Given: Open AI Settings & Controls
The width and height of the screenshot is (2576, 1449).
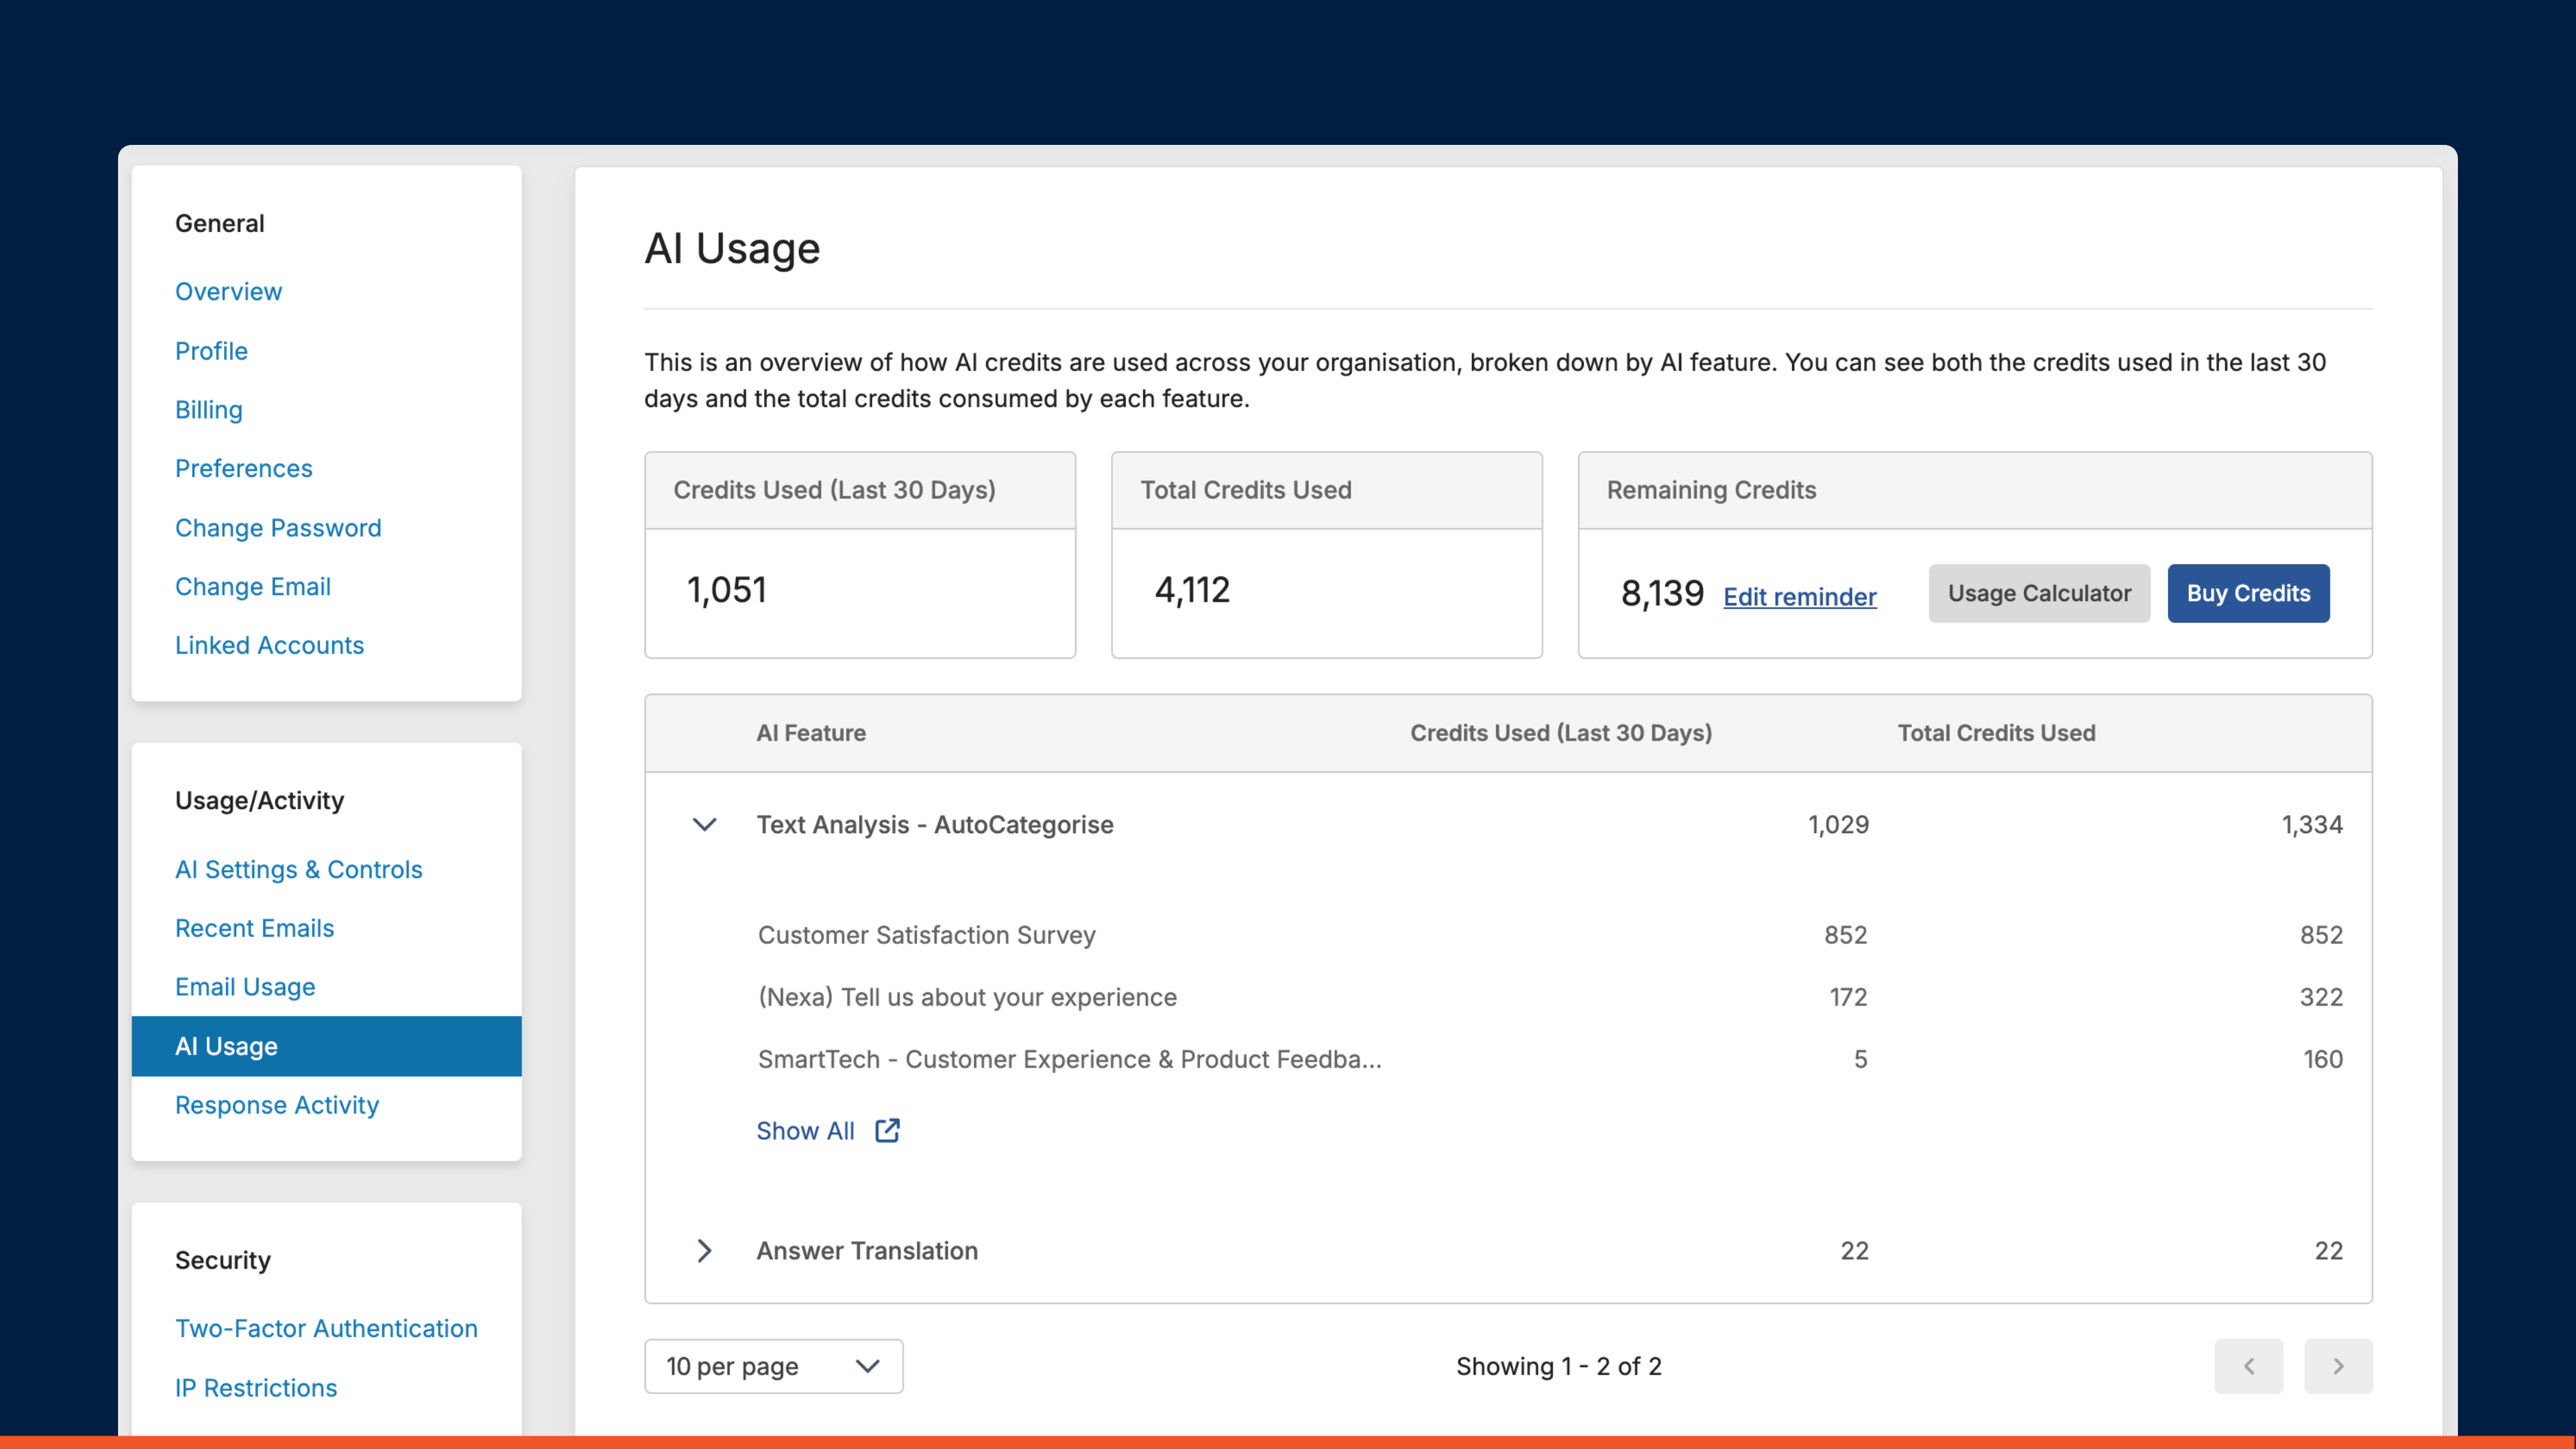Looking at the screenshot, I should click(x=298, y=869).
